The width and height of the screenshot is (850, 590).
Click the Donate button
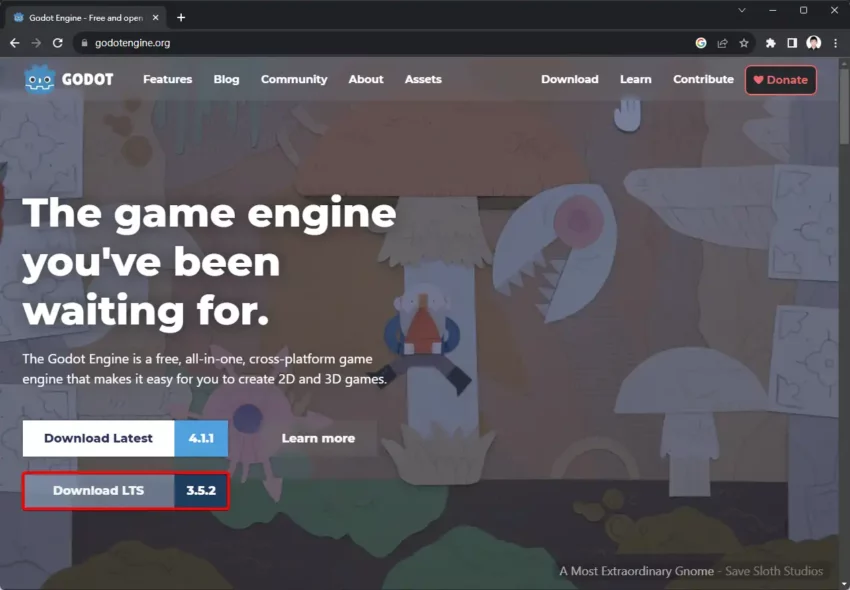pos(781,80)
